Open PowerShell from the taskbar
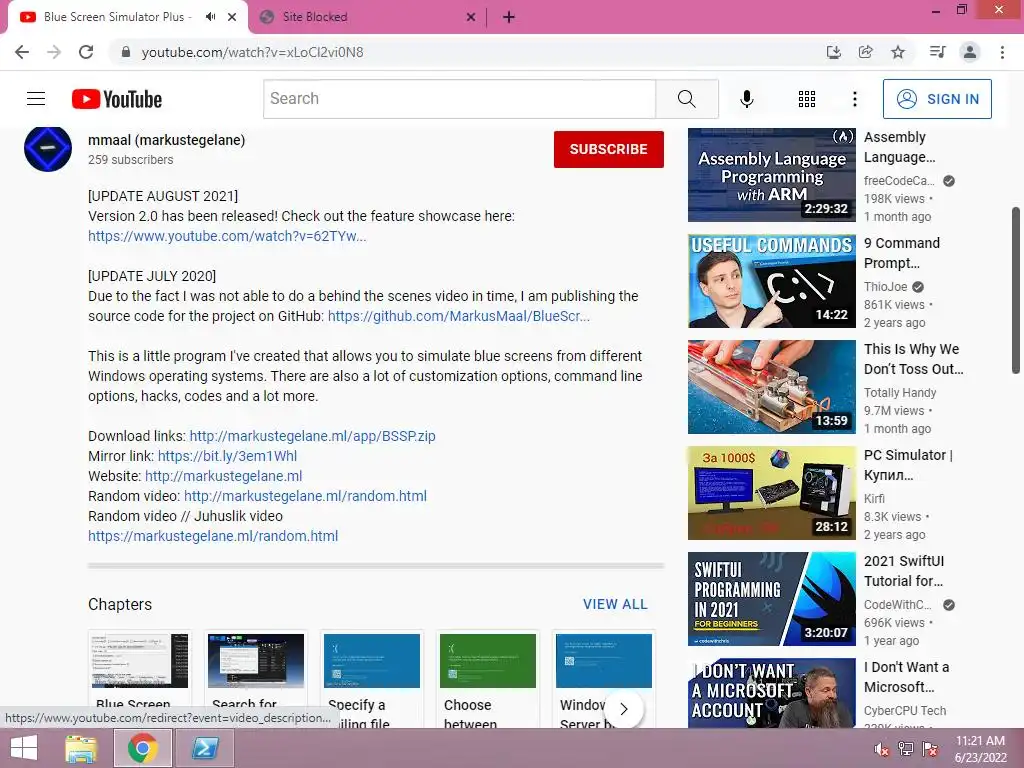Image resolution: width=1024 pixels, height=768 pixels. [x=204, y=748]
